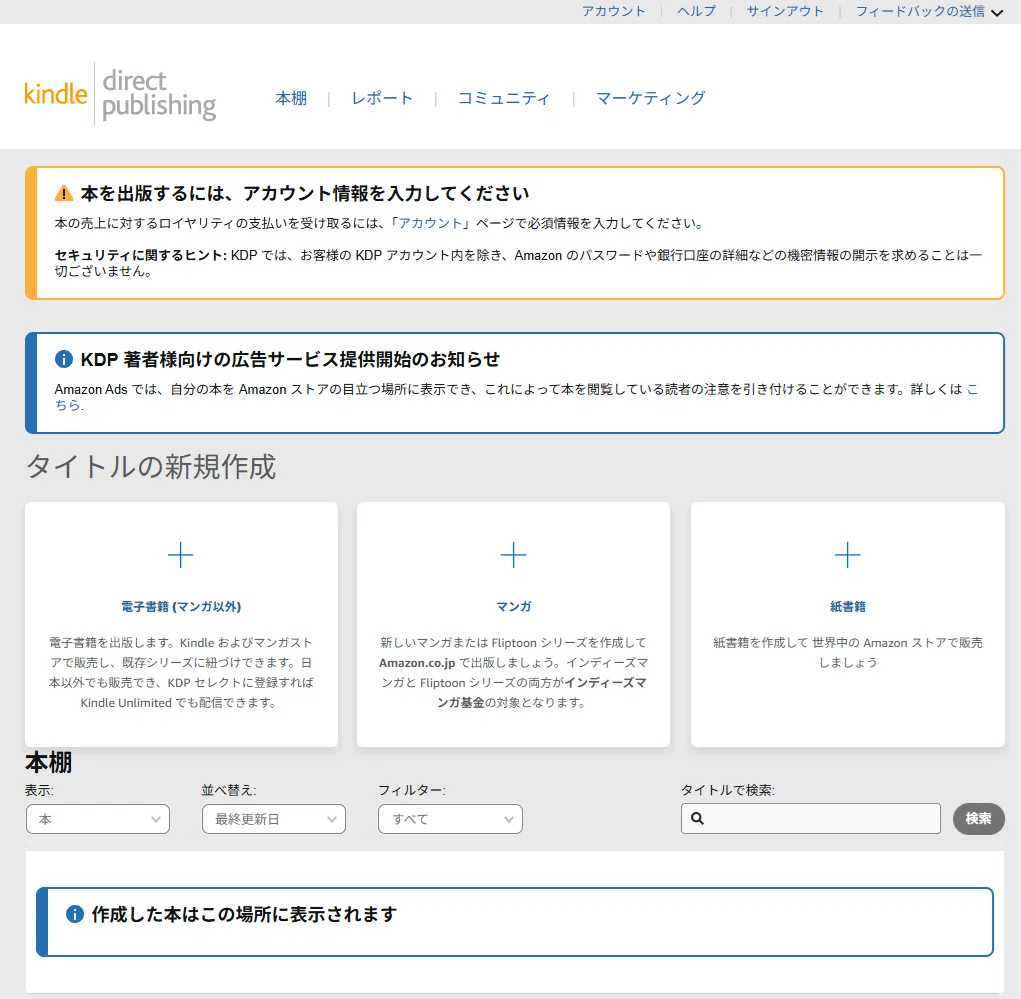
Task: Click the タイトルで検索: label
Action: (727, 790)
